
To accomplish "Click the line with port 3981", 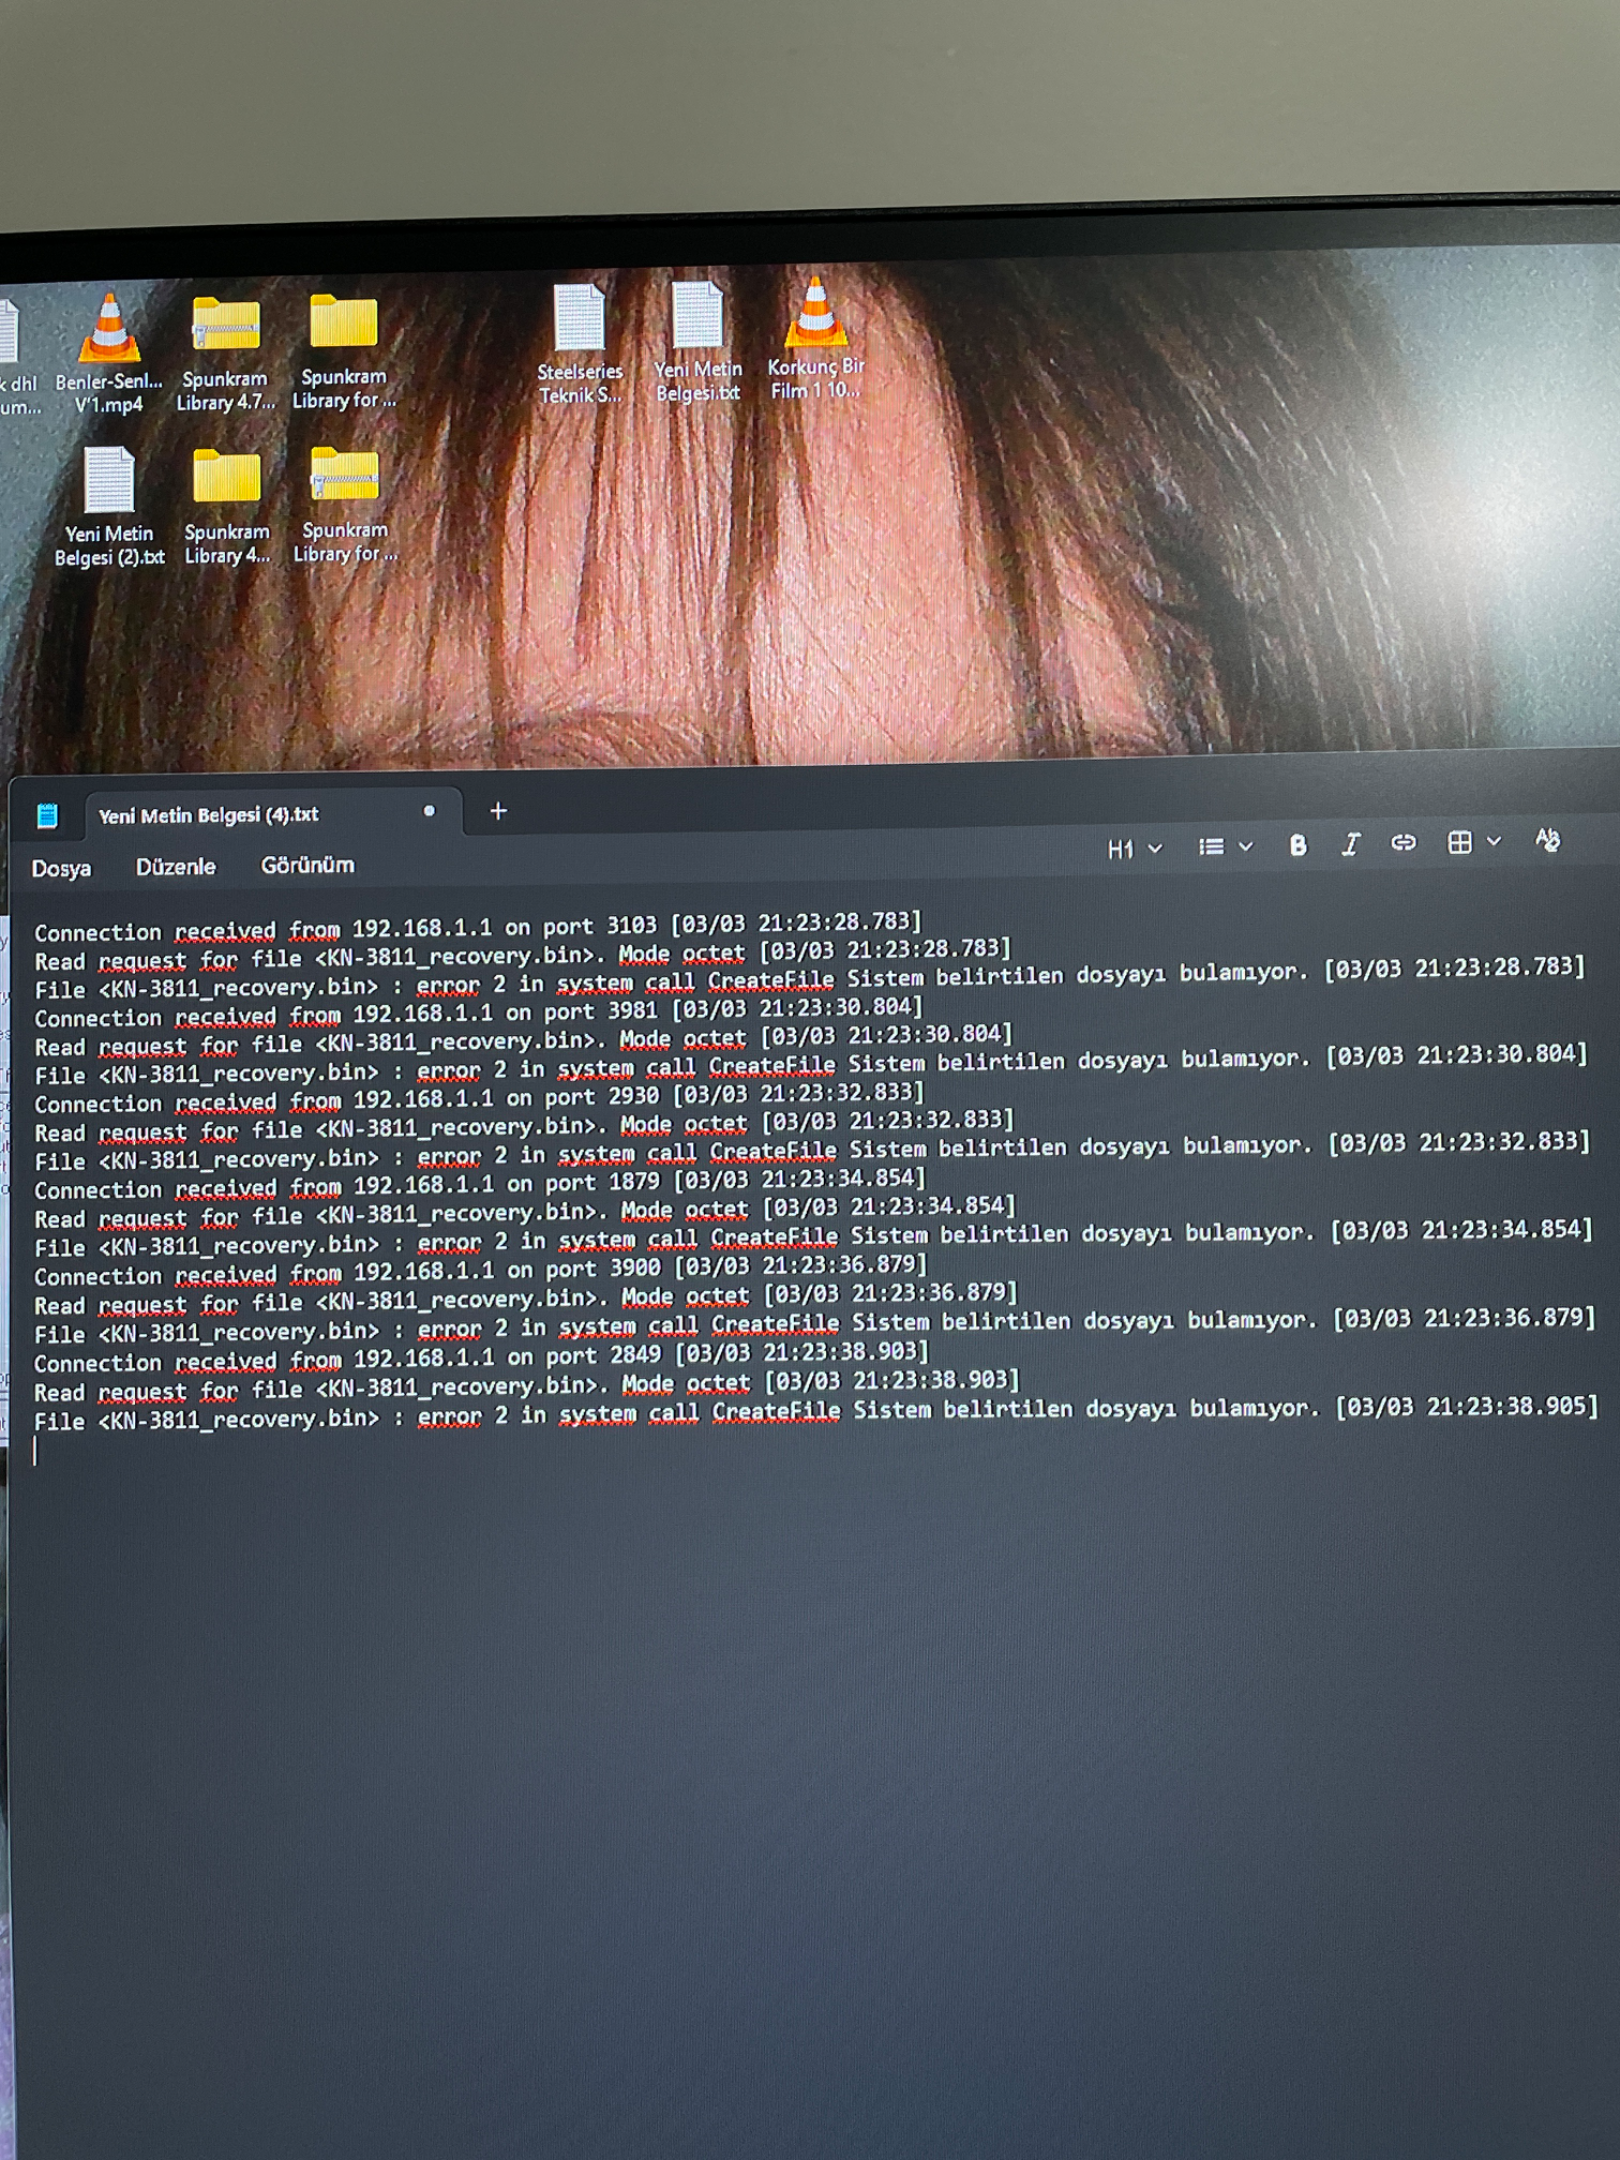I will pyautogui.click(x=478, y=1012).
